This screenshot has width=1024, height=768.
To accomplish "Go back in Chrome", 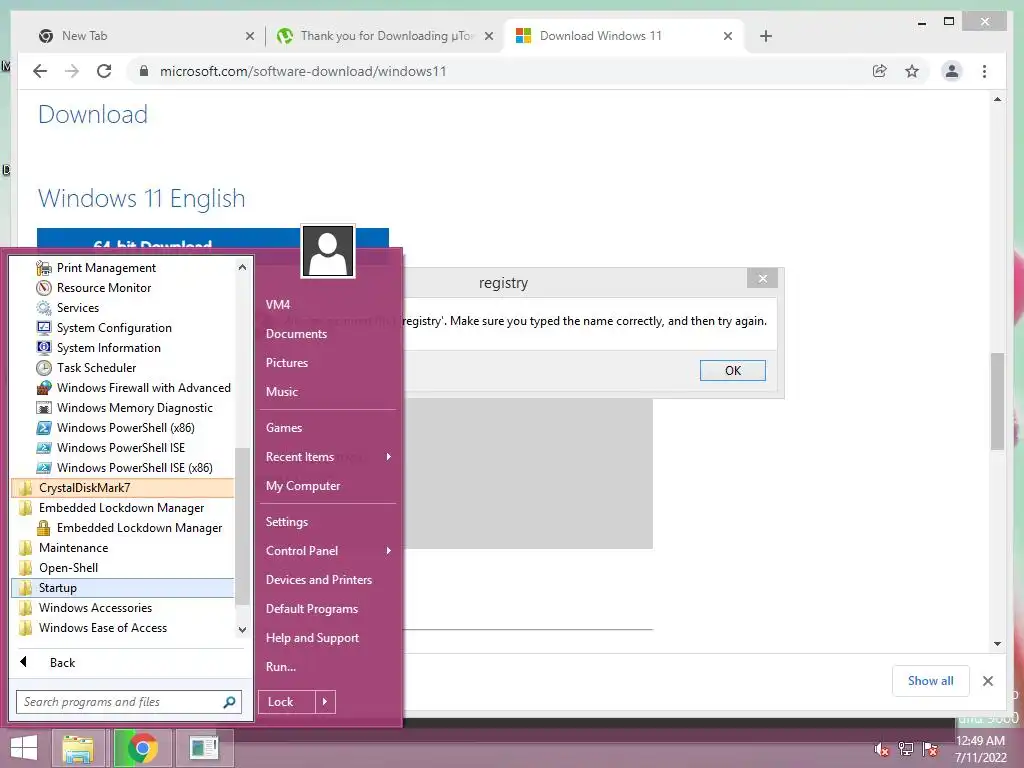I will coord(40,71).
